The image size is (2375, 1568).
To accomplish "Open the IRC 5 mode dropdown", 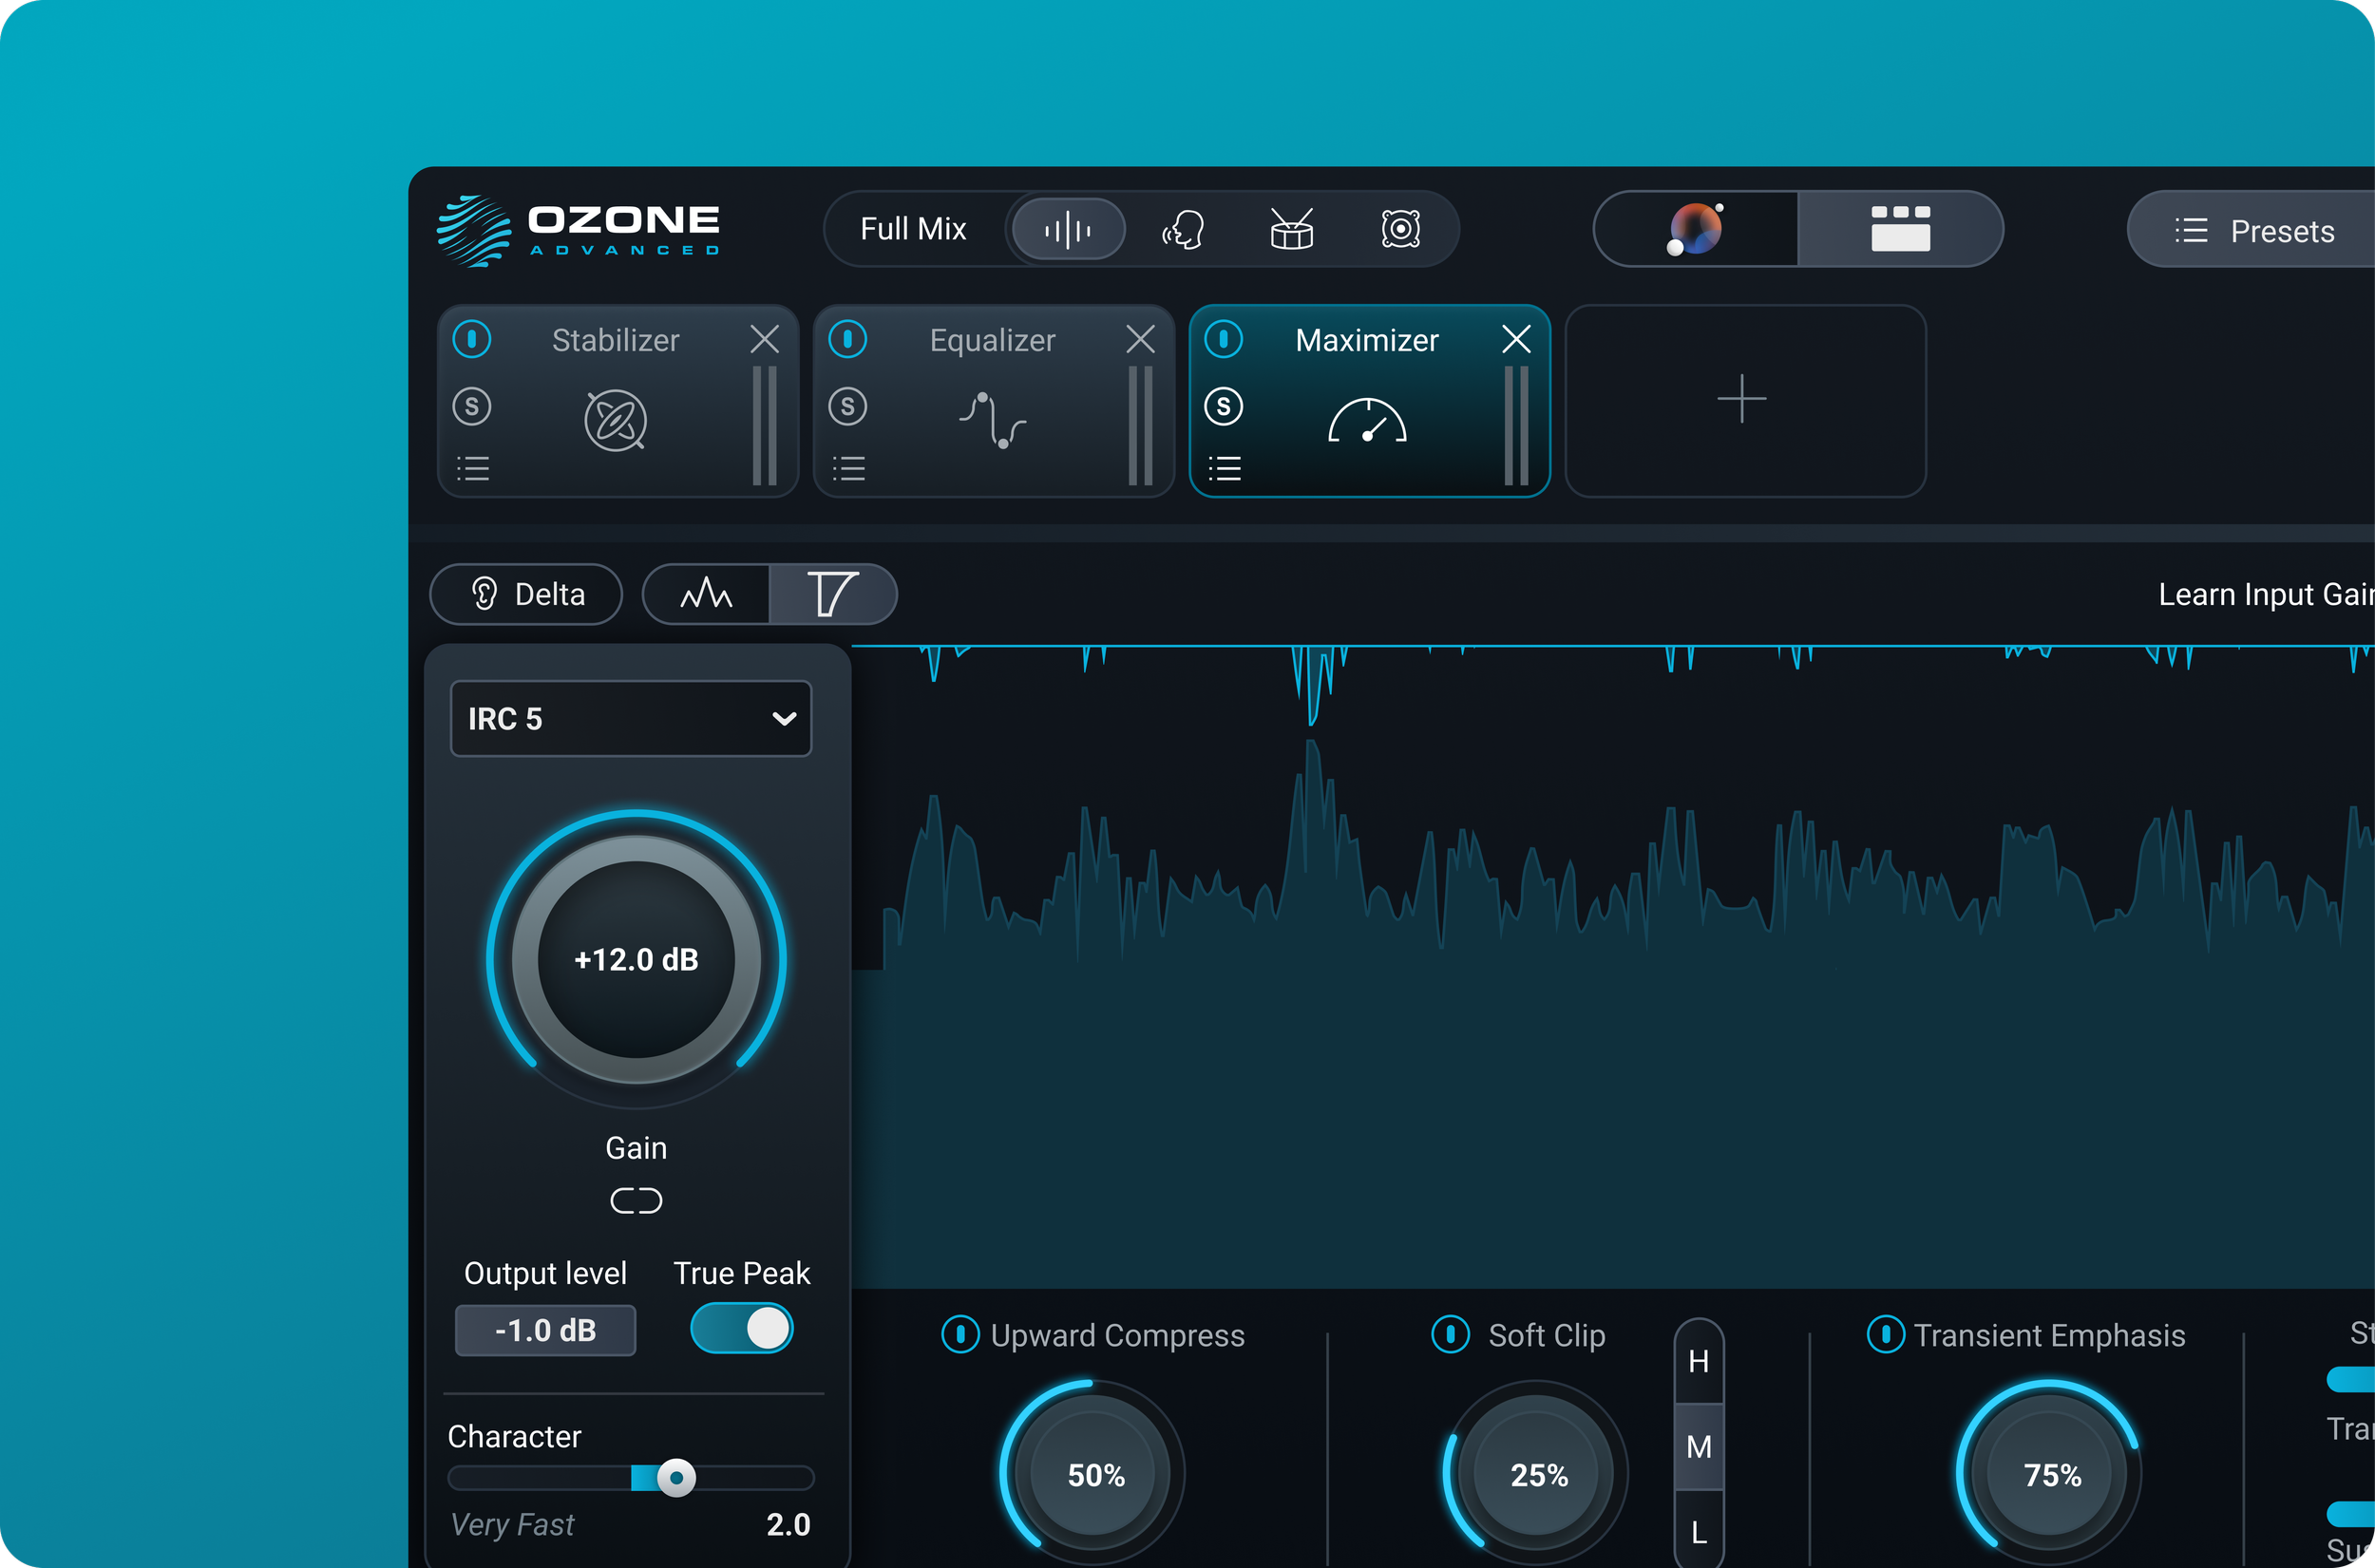I will [631, 718].
